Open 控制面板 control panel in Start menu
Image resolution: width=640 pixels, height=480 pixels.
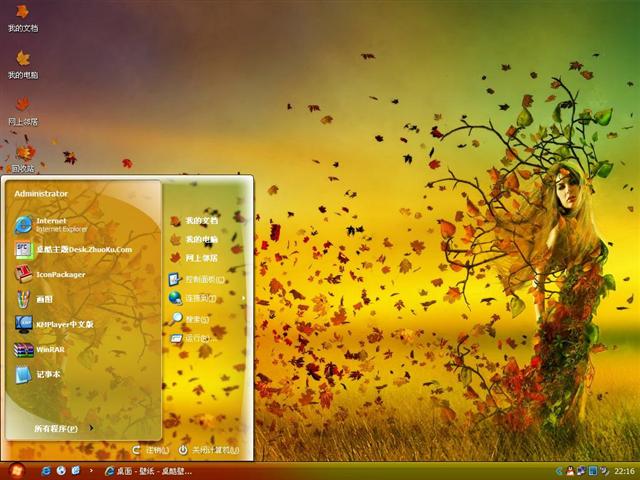coord(197,280)
